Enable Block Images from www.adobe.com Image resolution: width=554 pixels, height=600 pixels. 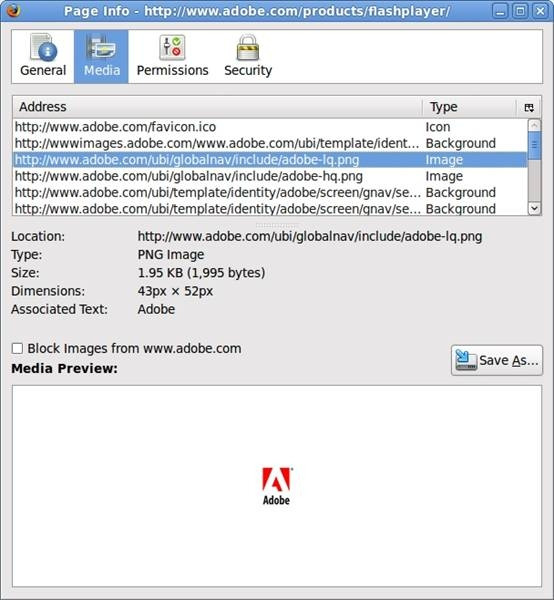click(17, 349)
